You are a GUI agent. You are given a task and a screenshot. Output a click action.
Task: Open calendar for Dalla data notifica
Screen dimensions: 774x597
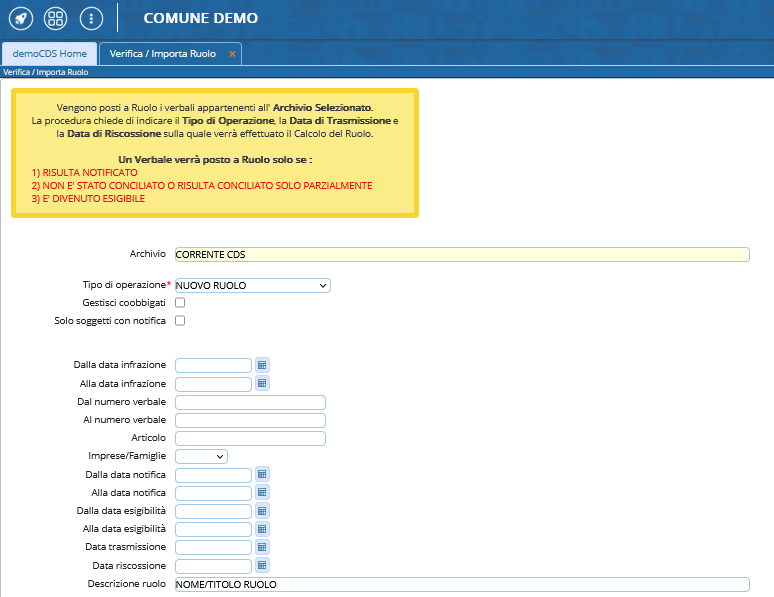[x=262, y=474]
